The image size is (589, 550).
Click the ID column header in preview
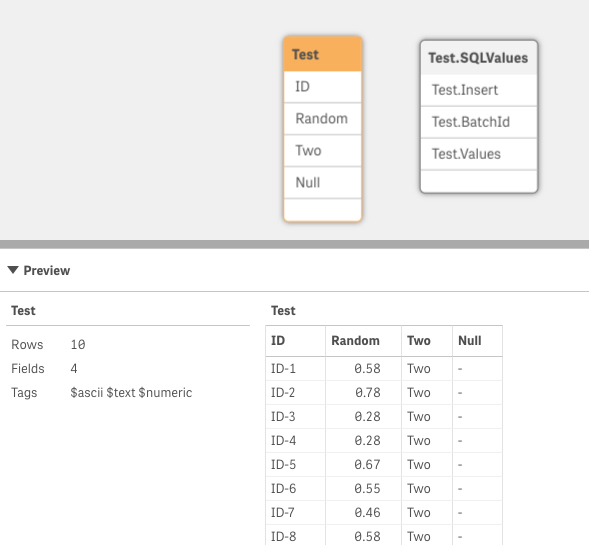click(296, 341)
